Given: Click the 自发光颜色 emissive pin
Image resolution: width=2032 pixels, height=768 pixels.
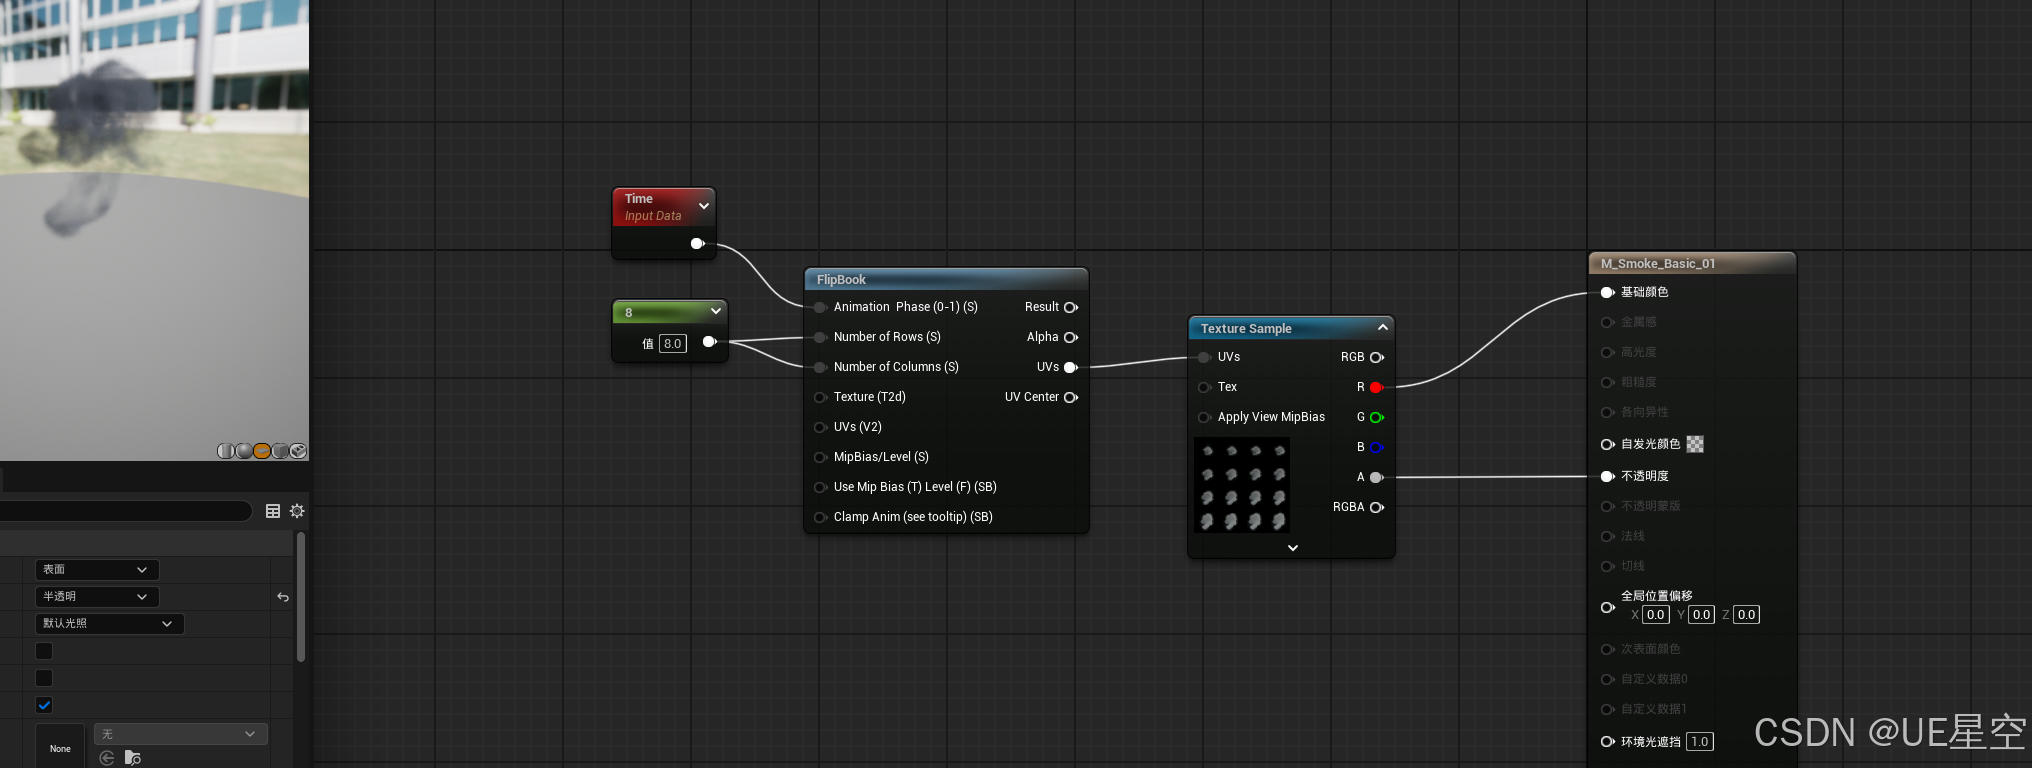Looking at the screenshot, I should [1608, 444].
